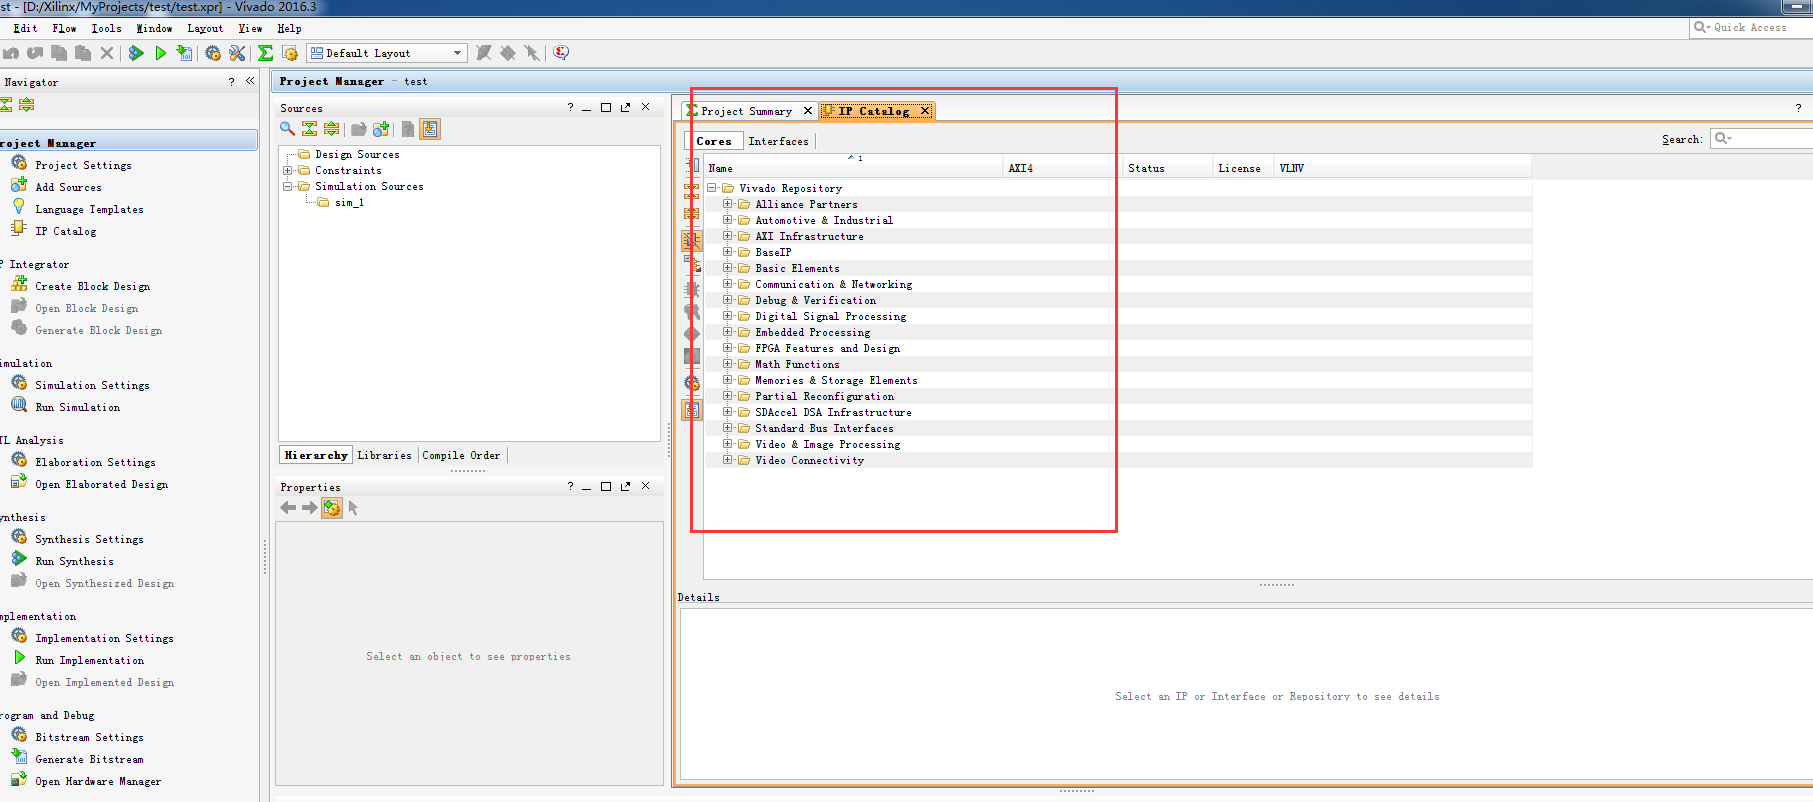Toggle the highlighted bottom icon in IP Catalog sidebar

[x=692, y=410]
